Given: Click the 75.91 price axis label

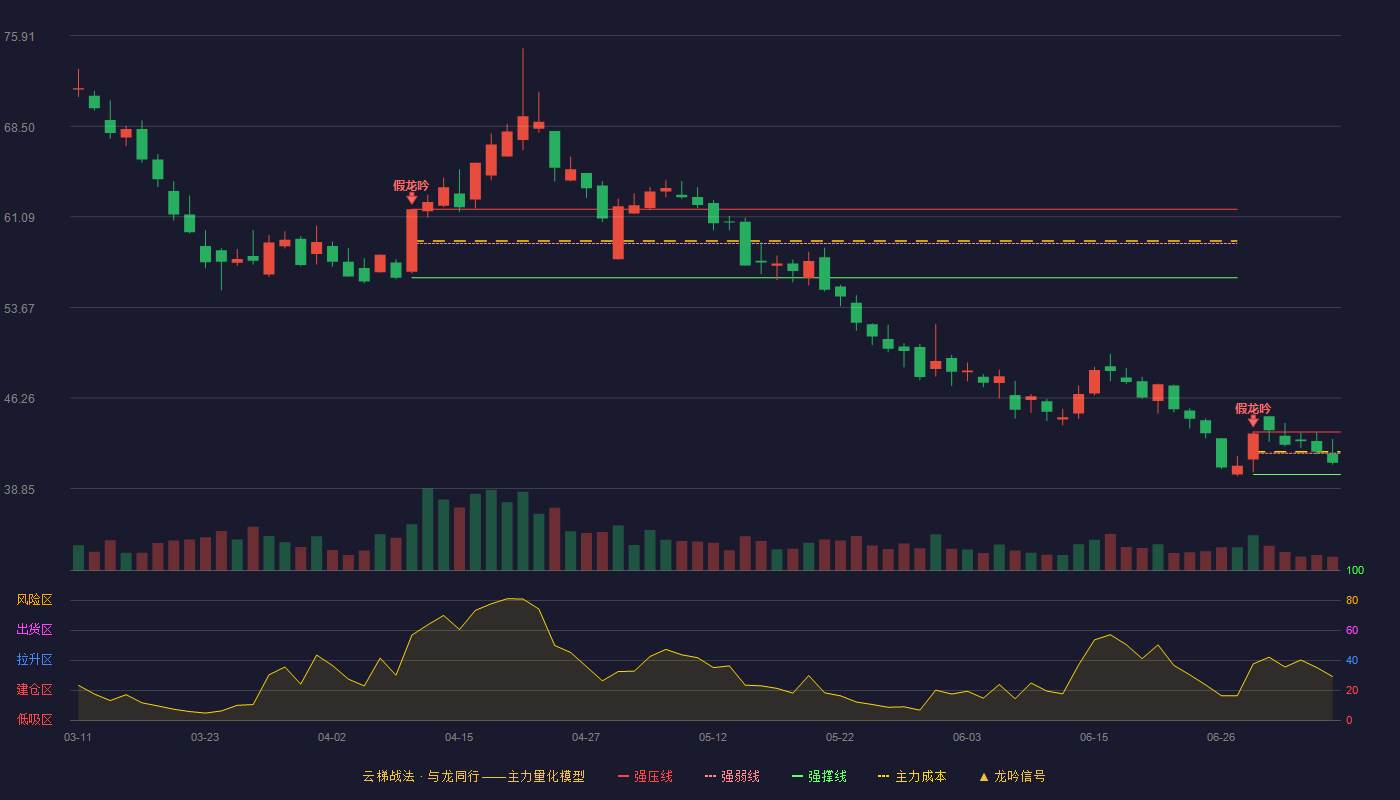Looking at the screenshot, I should click(x=19, y=37).
